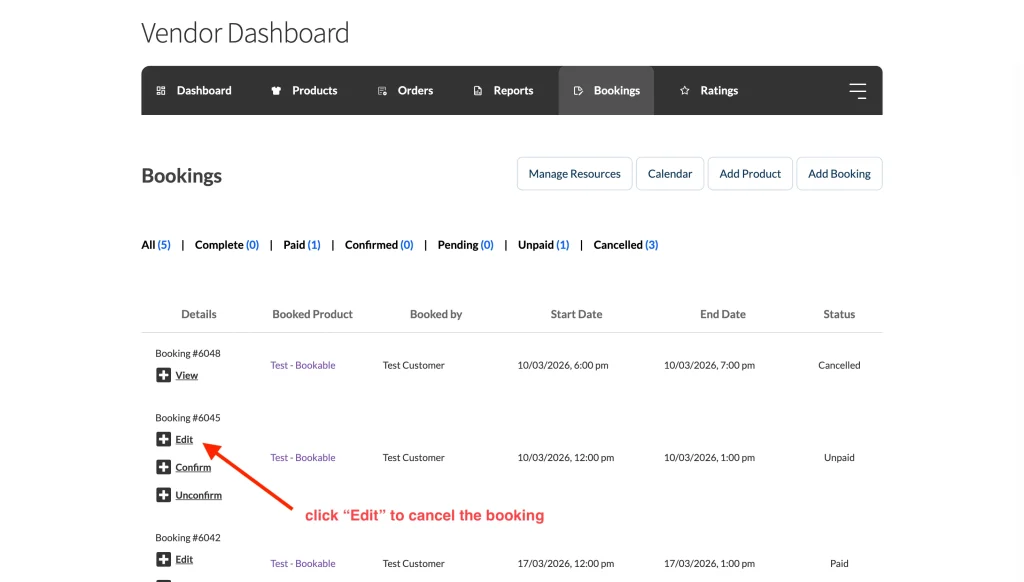The height and width of the screenshot is (582, 1024).
Task: Click the Dashboard grid icon
Action: click(161, 91)
